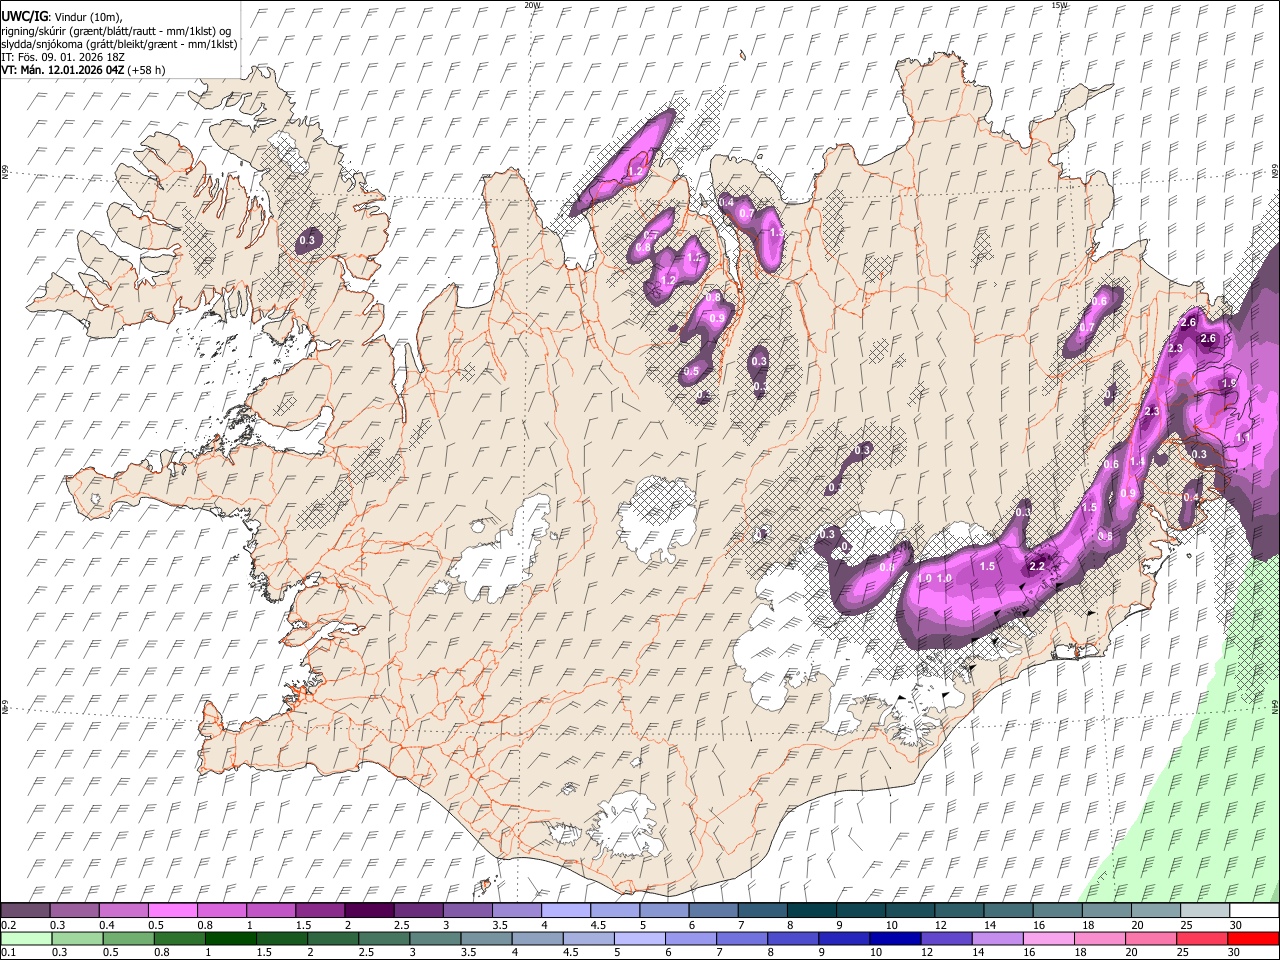
Task: Pick the upper-scale swatch between 0.8 and 1
Action: click(x=222, y=910)
